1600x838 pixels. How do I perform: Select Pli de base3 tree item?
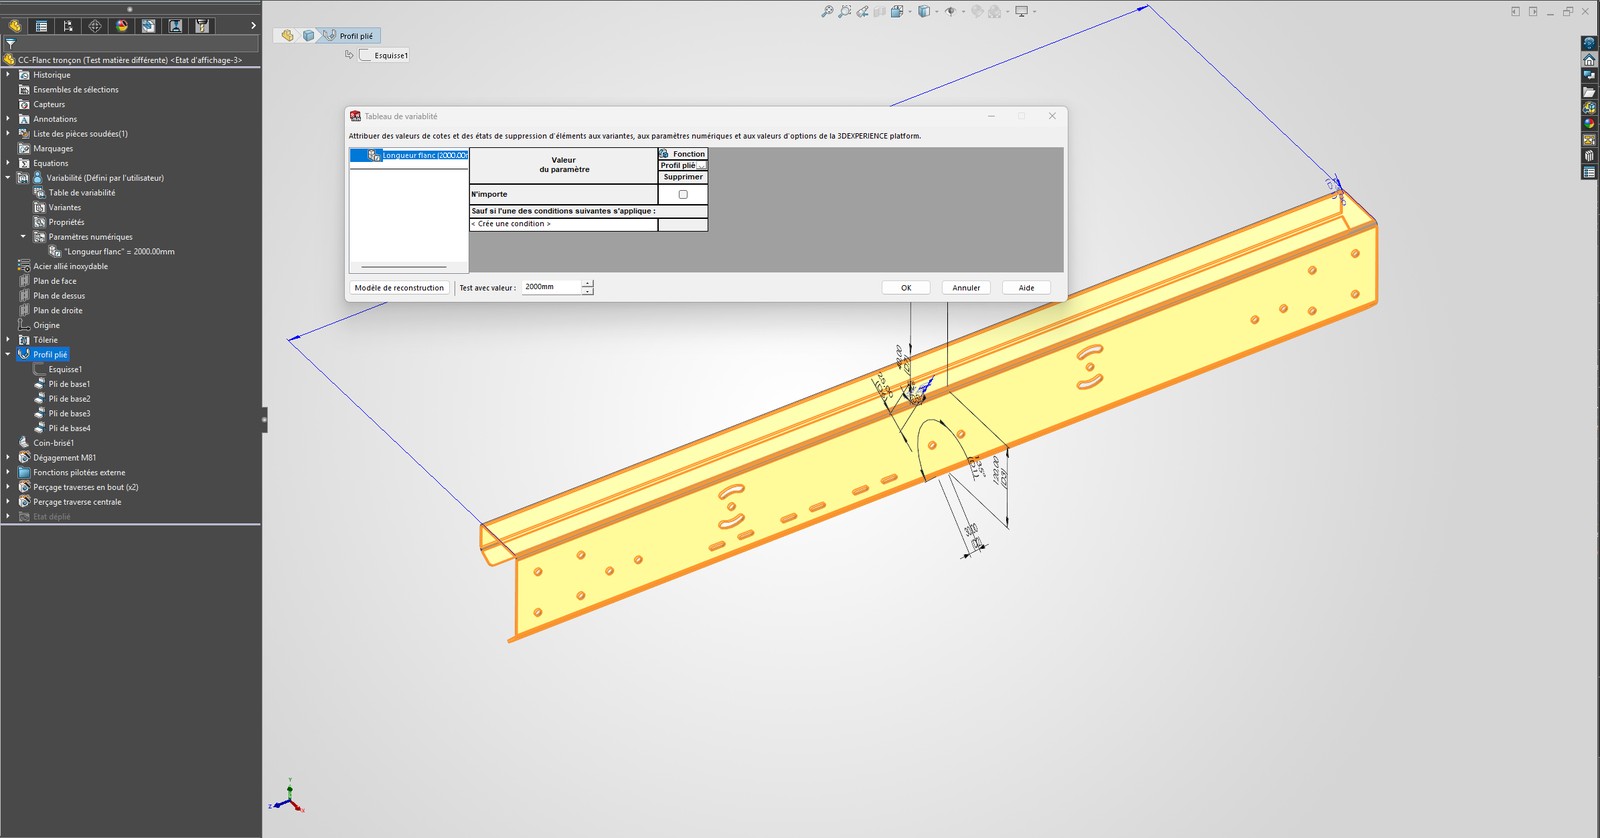pyautogui.click(x=69, y=414)
